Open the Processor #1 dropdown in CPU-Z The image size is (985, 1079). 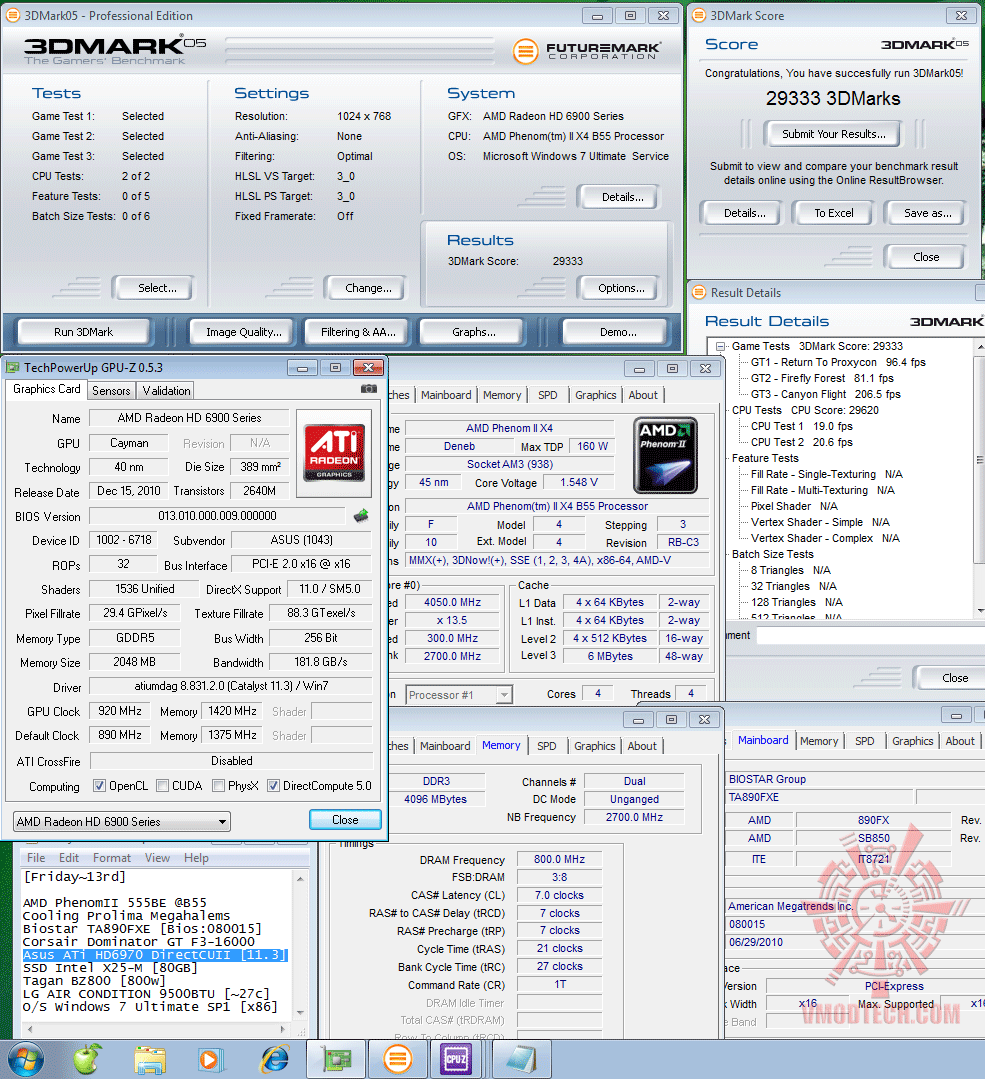[459, 695]
